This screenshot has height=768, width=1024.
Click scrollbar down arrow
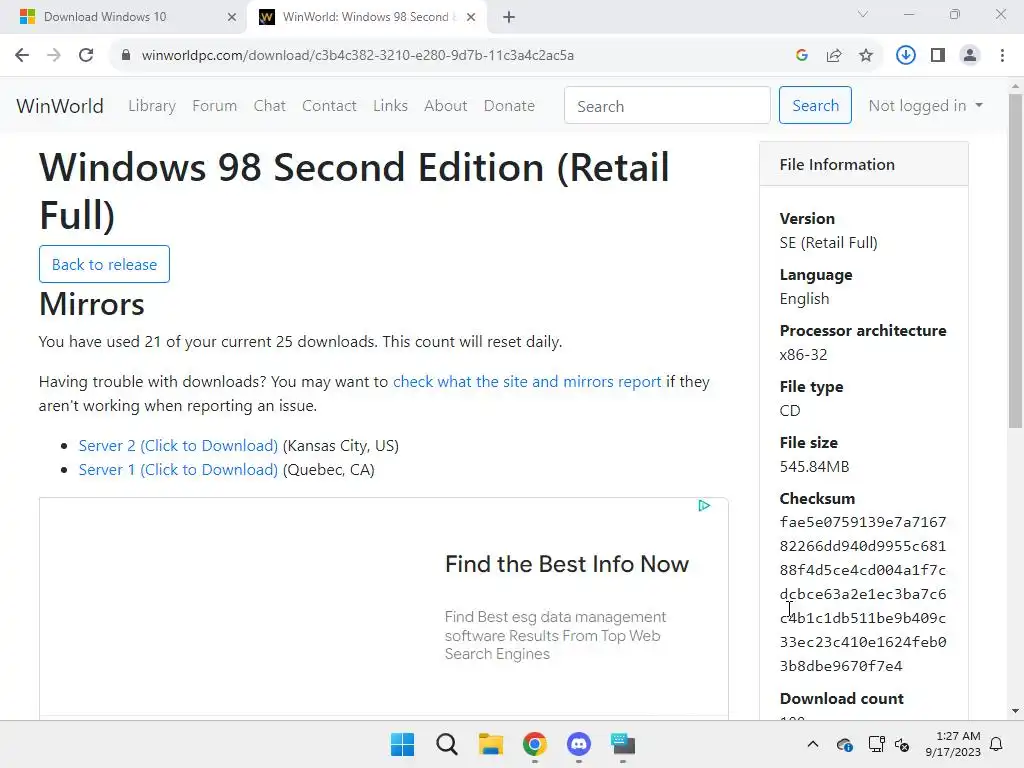coord(1015,711)
